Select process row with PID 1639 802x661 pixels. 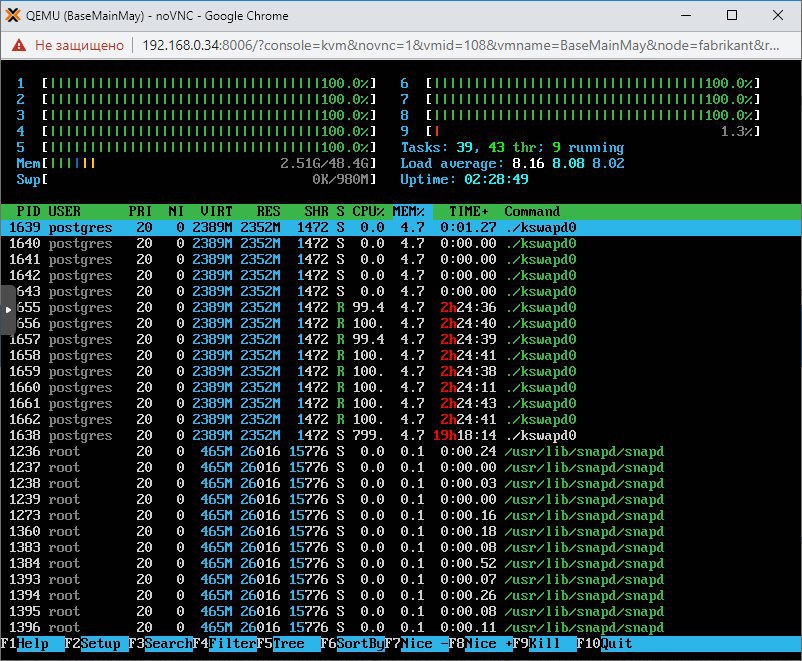click(x=401, y=228)
